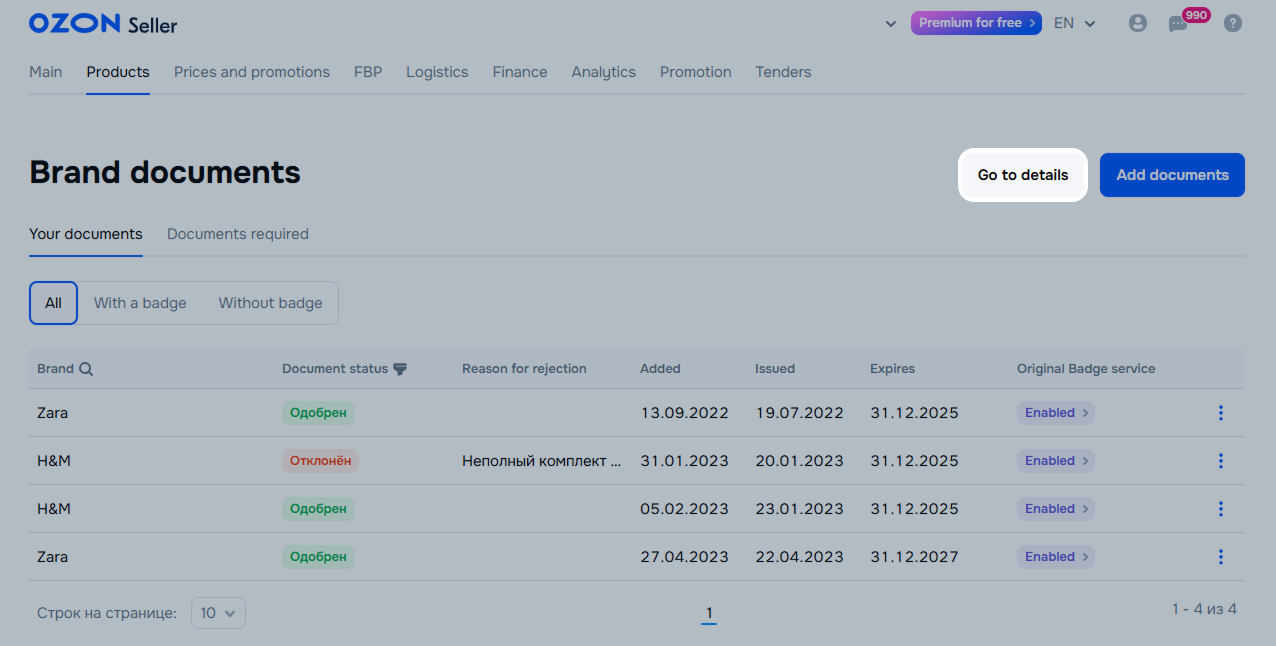The image size is (1276, 646).
Task: Click the Document status column header
Action: tap(335, 369)
